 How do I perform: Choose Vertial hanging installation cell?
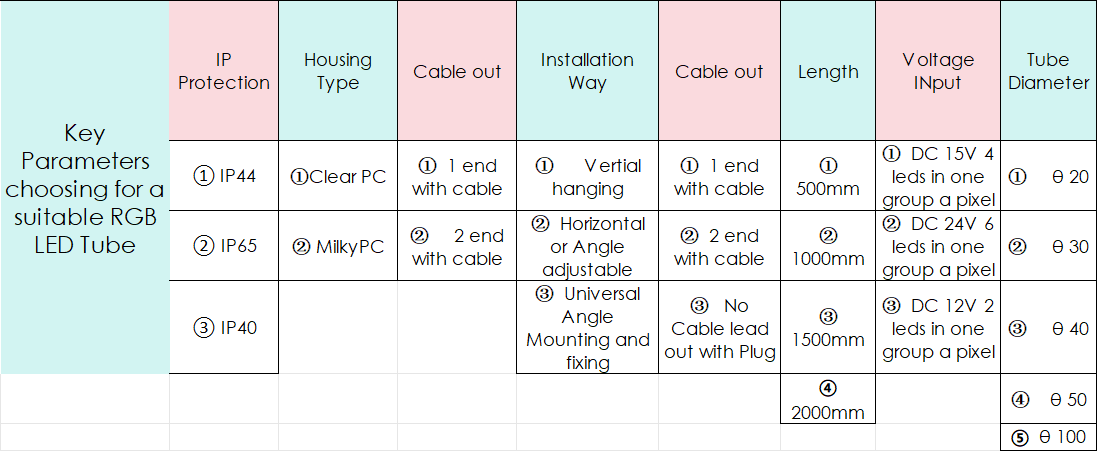click(587, 176)
